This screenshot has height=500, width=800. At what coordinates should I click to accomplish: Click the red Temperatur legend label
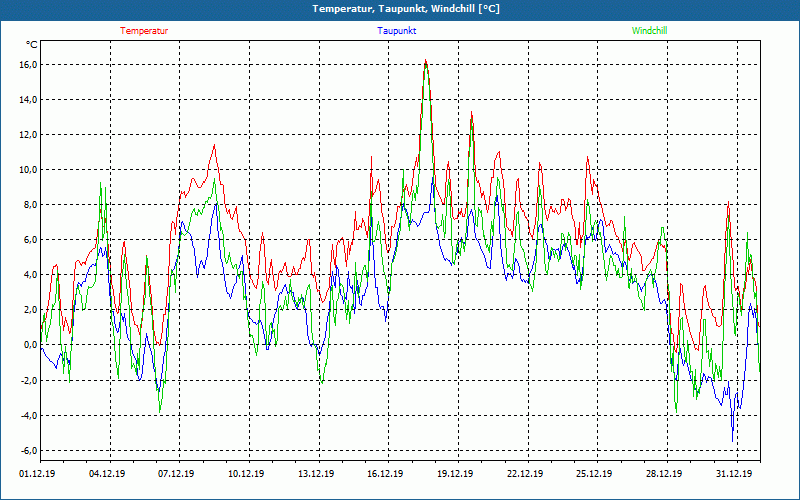click(x=144, y=31)
